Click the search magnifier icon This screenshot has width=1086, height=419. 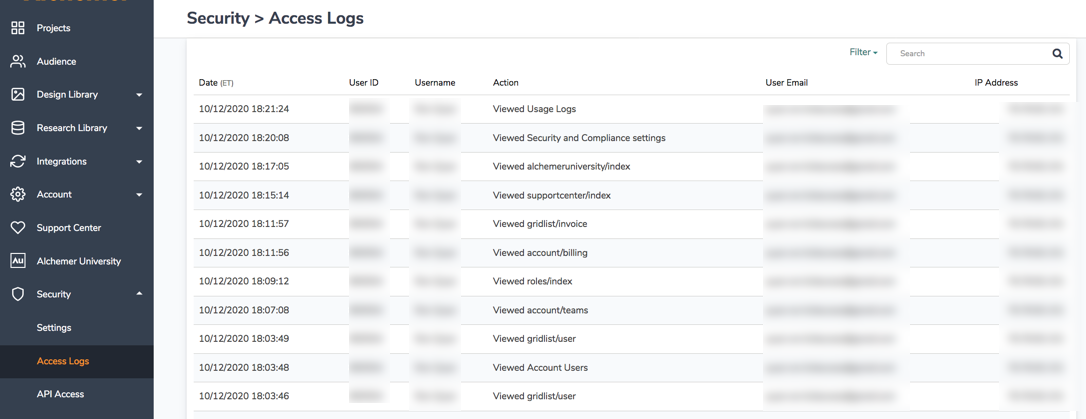[1057, 54]
